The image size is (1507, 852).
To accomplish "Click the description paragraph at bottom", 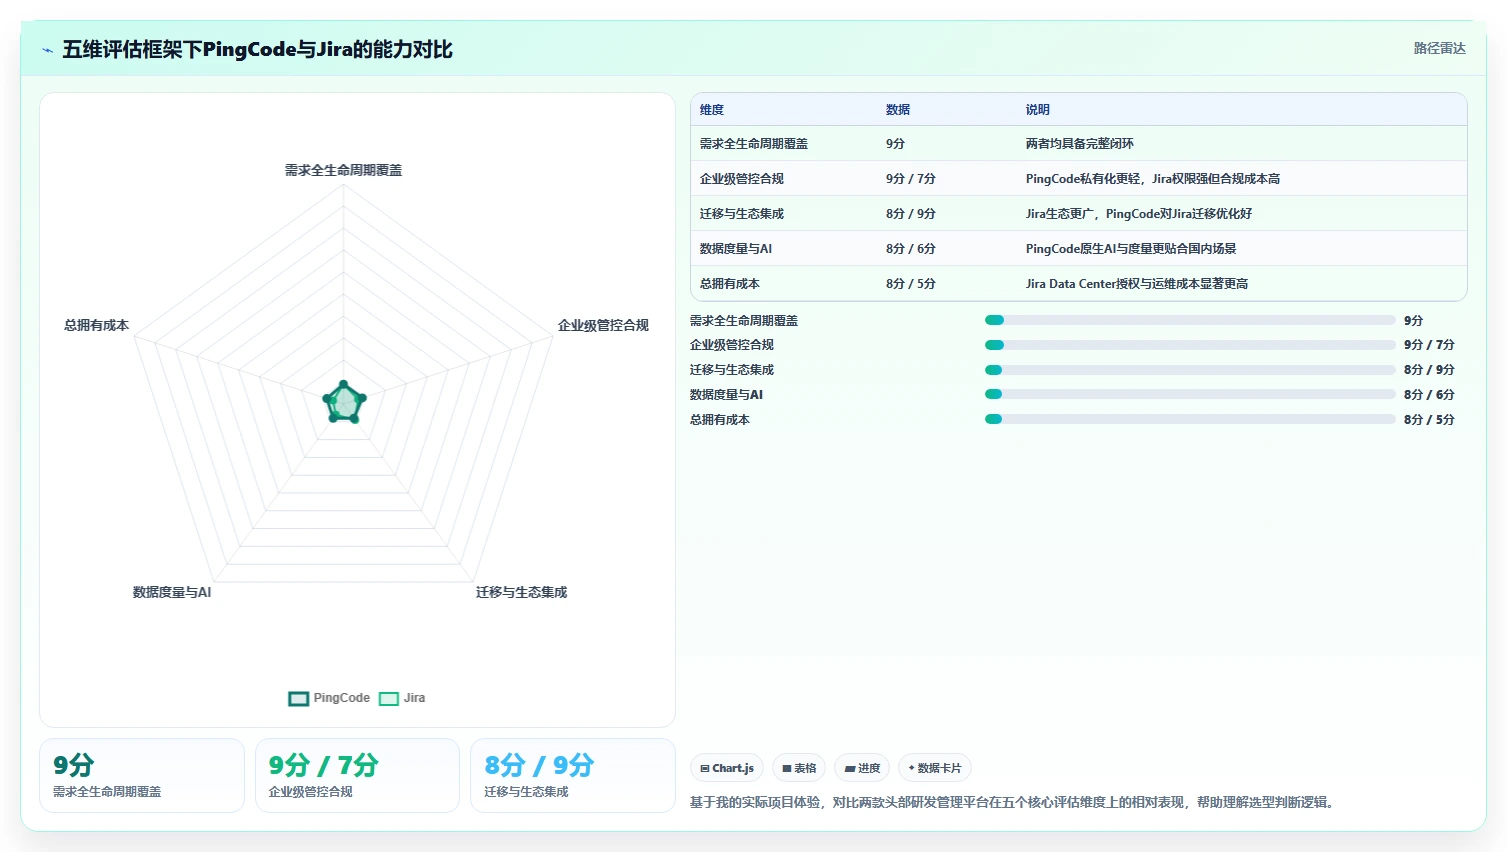I will click(1014, 802).
